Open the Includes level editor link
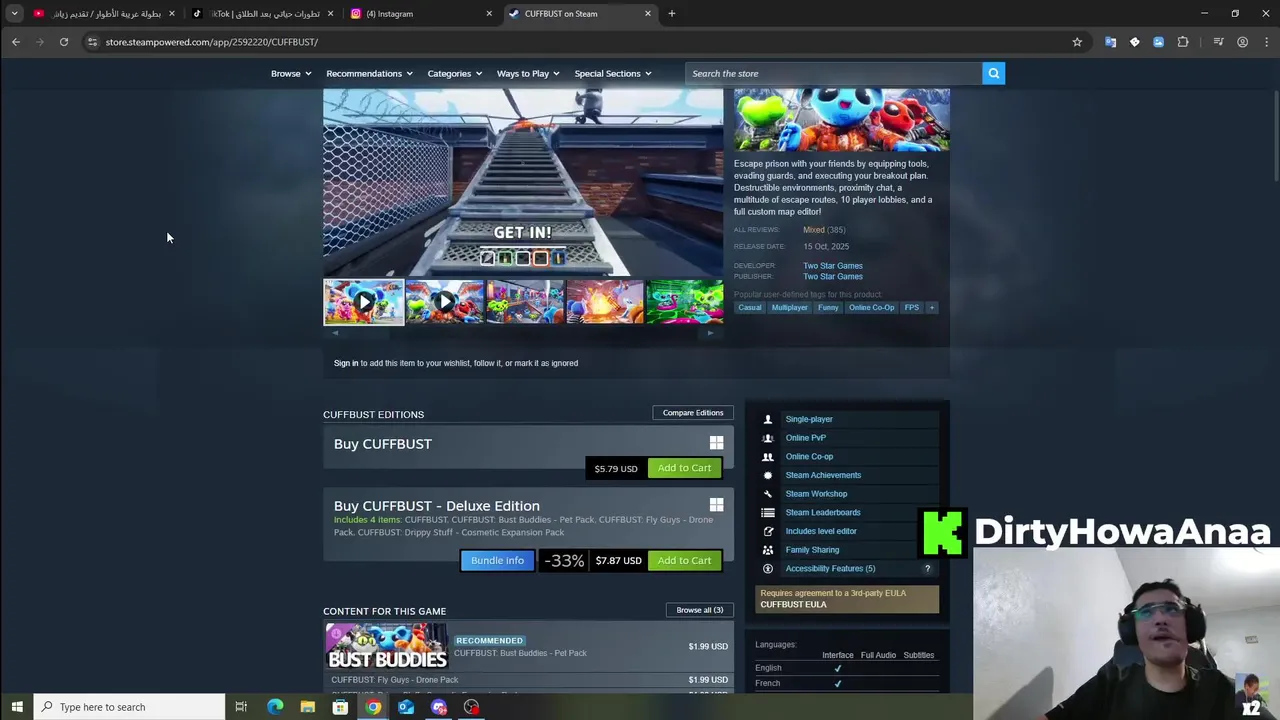Viewport: 1280px width, 720px height. click(x=821, y=531)
